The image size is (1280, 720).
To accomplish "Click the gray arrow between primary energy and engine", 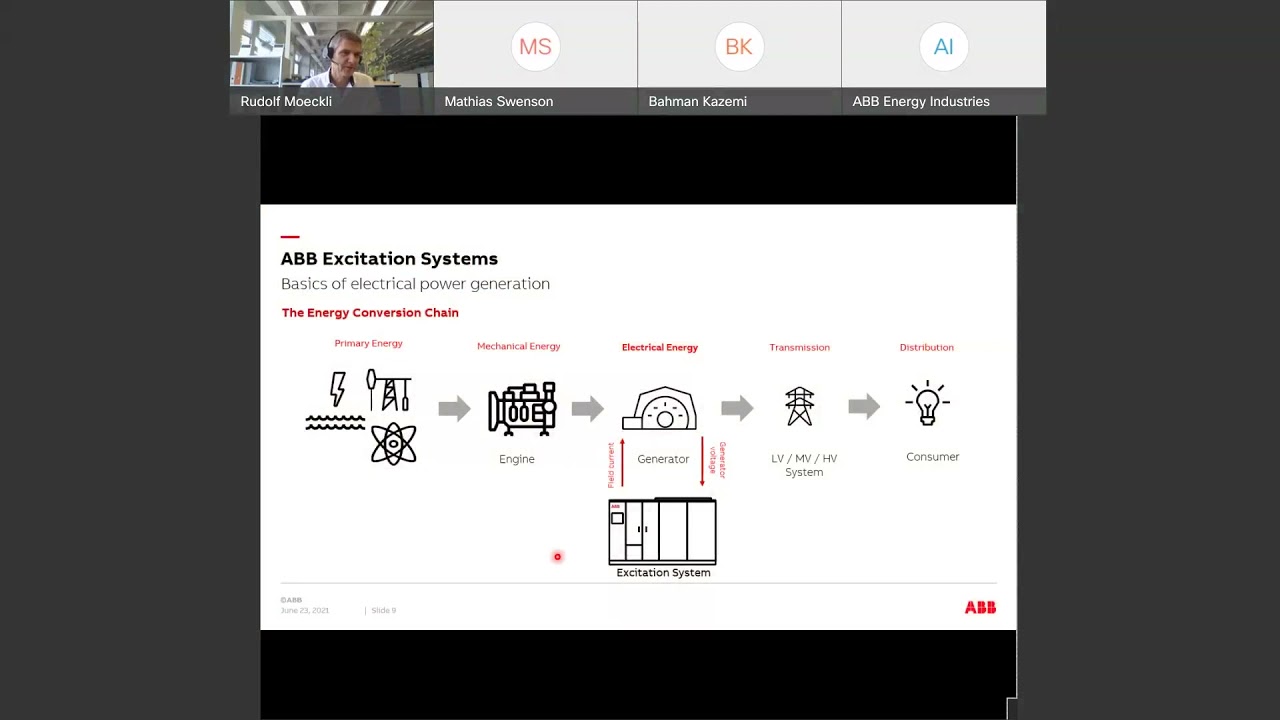I will tap(455, 408).
